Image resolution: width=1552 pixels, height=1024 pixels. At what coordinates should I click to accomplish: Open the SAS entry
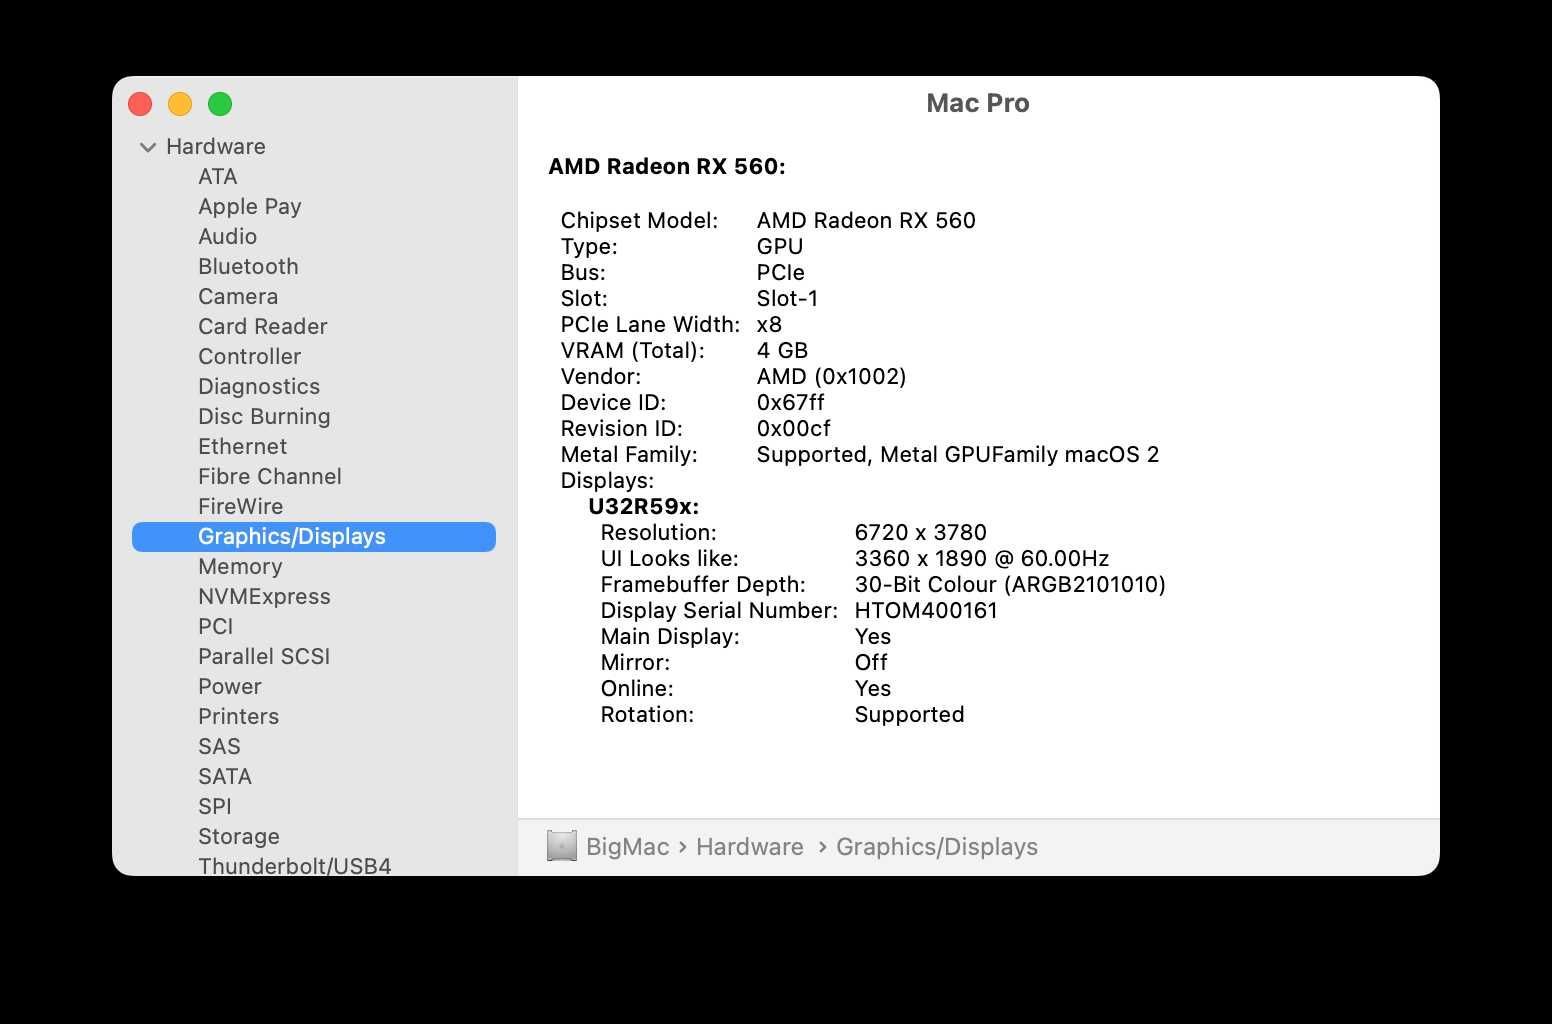pyautogui.click(x=219, y=746)
